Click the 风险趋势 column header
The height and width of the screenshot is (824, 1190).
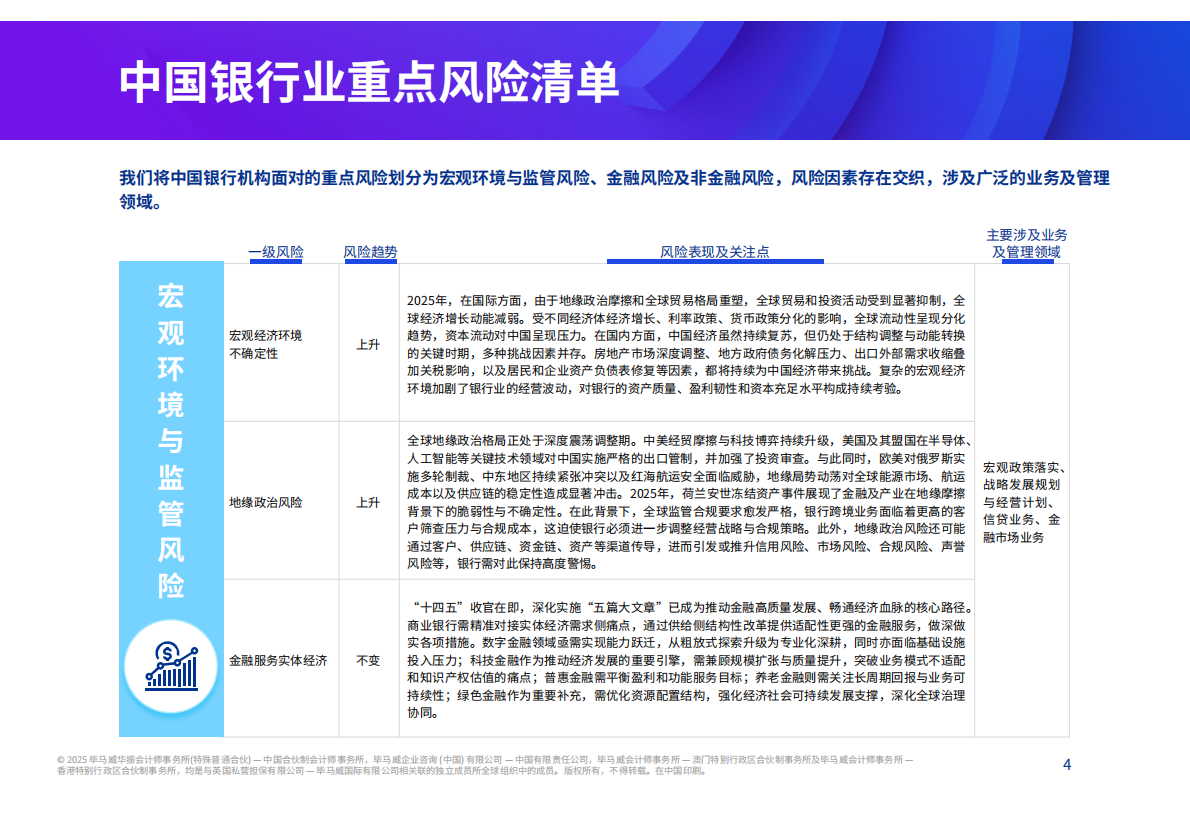coord(369,250)
